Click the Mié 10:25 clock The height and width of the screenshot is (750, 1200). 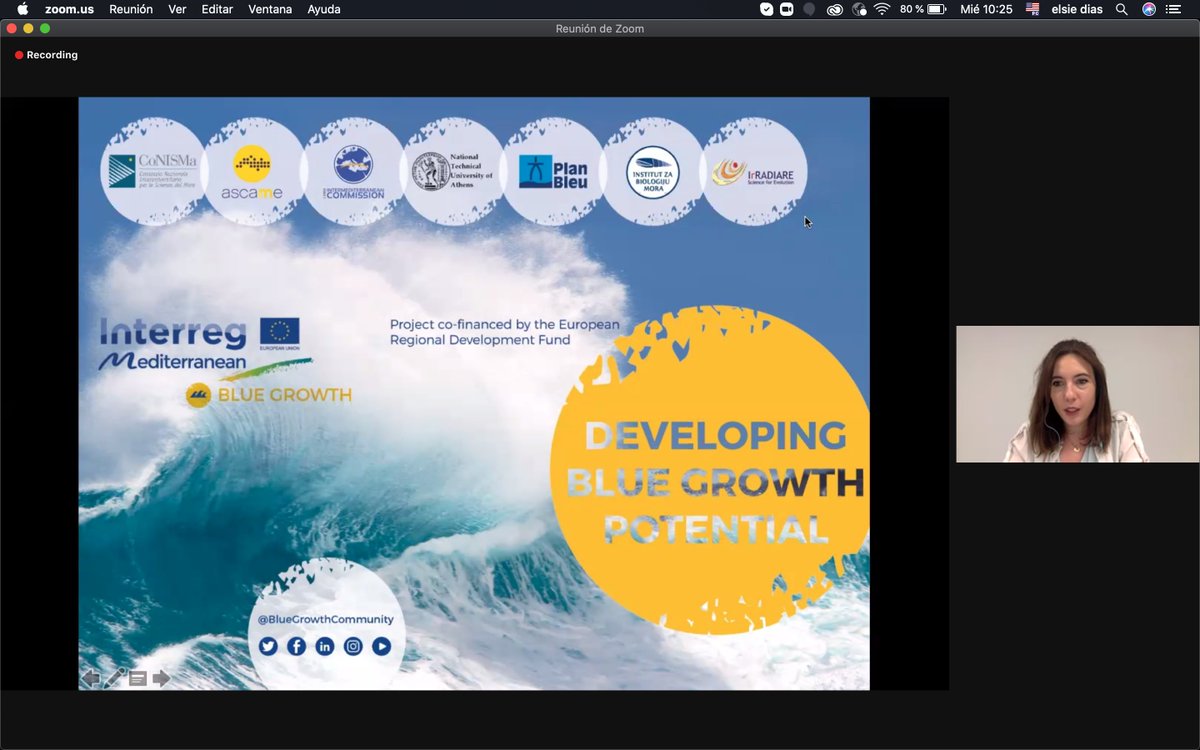[986, 9]
